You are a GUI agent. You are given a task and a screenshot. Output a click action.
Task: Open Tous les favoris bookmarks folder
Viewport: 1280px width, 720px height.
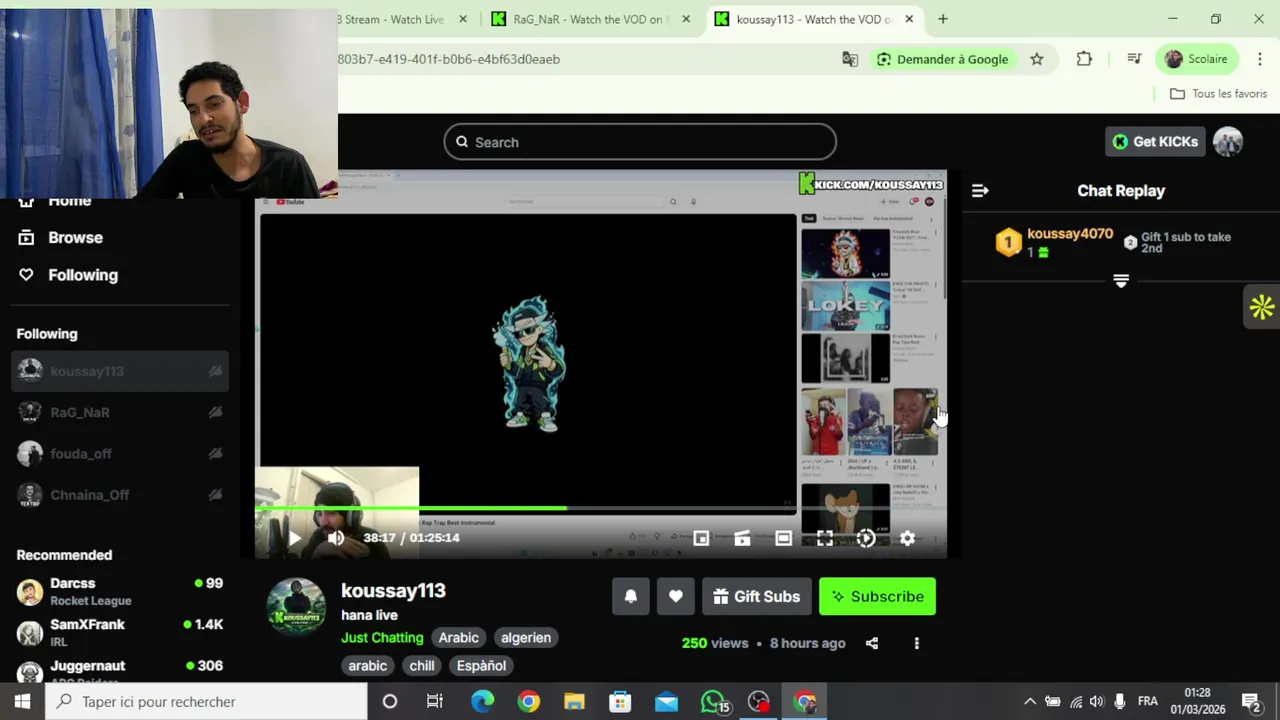[1218, 93]
